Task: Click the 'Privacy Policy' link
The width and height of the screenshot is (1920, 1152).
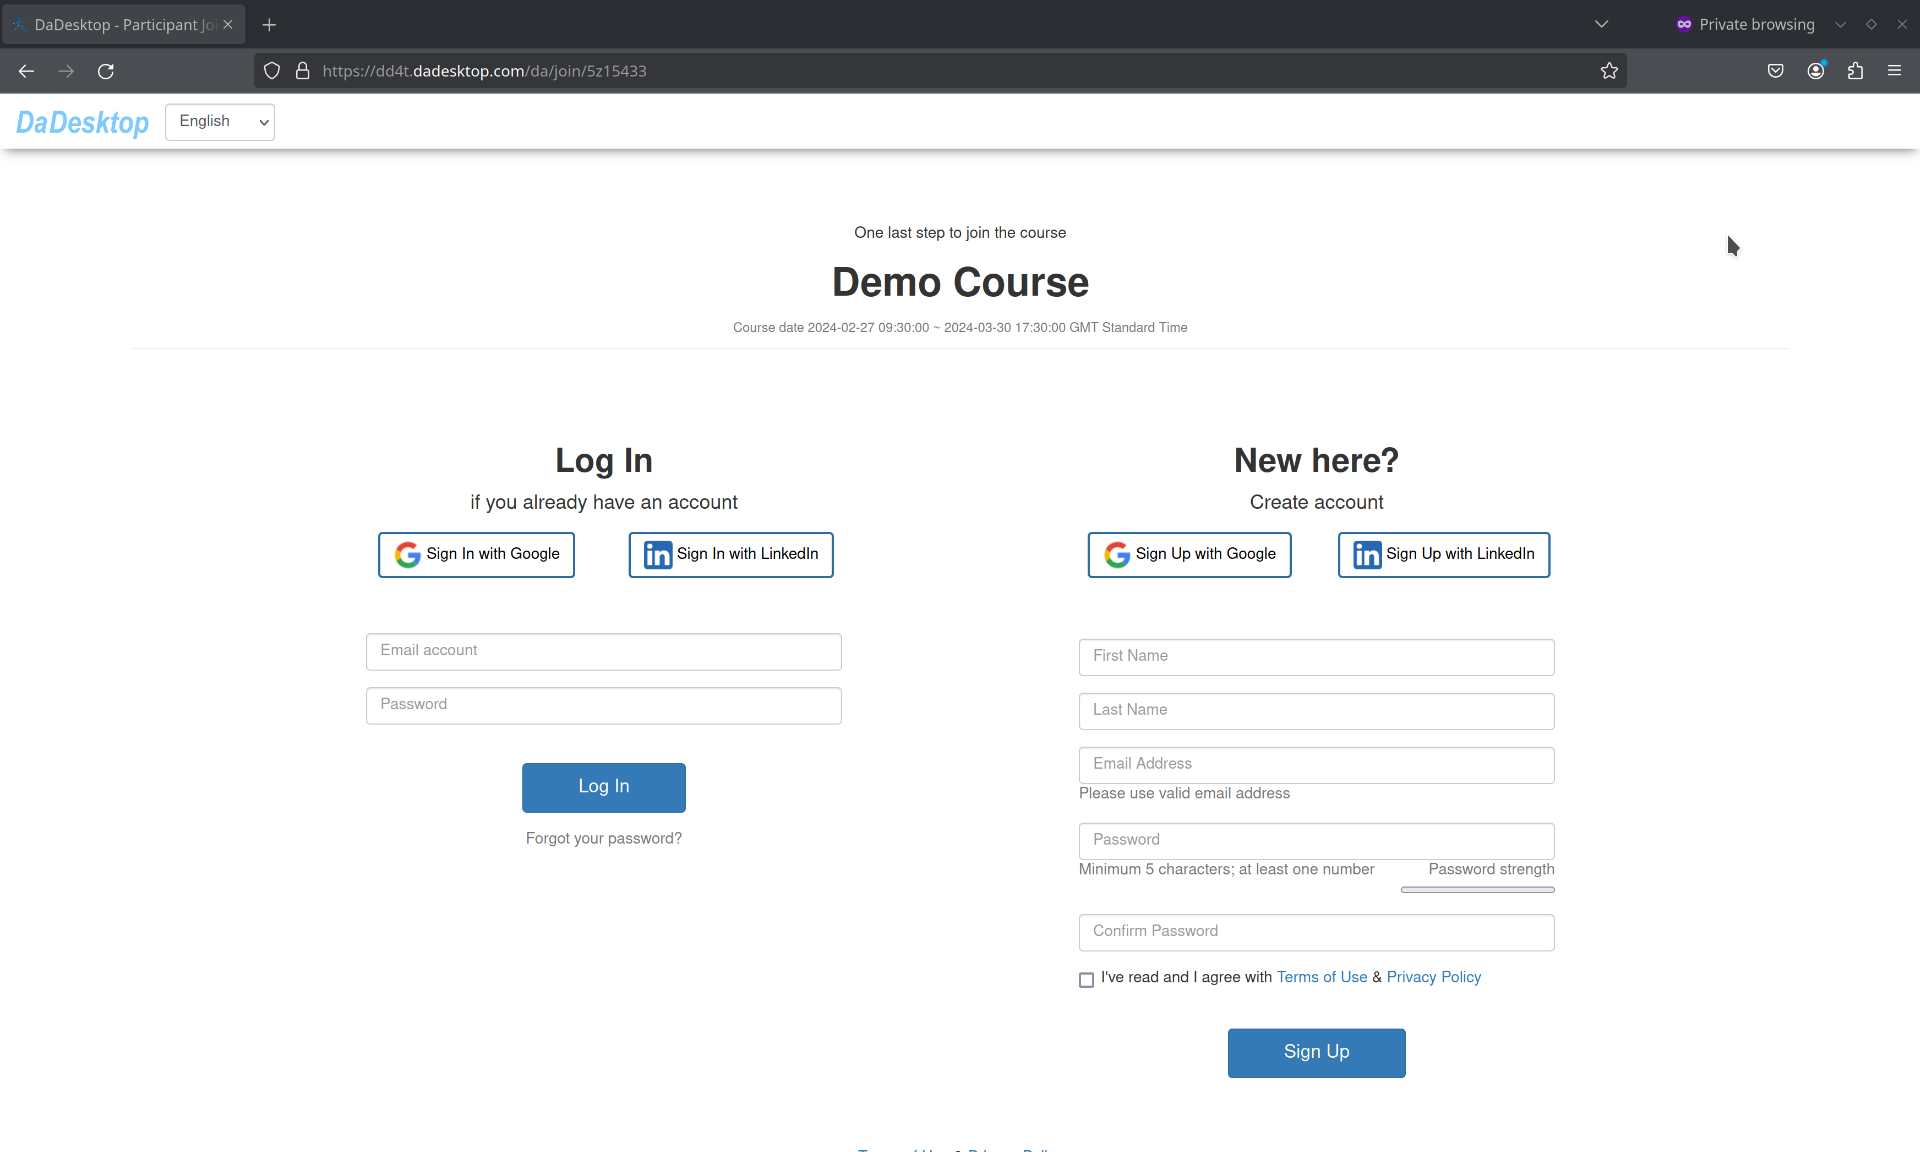Action: pyautogui.click(x=1433, y=978)
